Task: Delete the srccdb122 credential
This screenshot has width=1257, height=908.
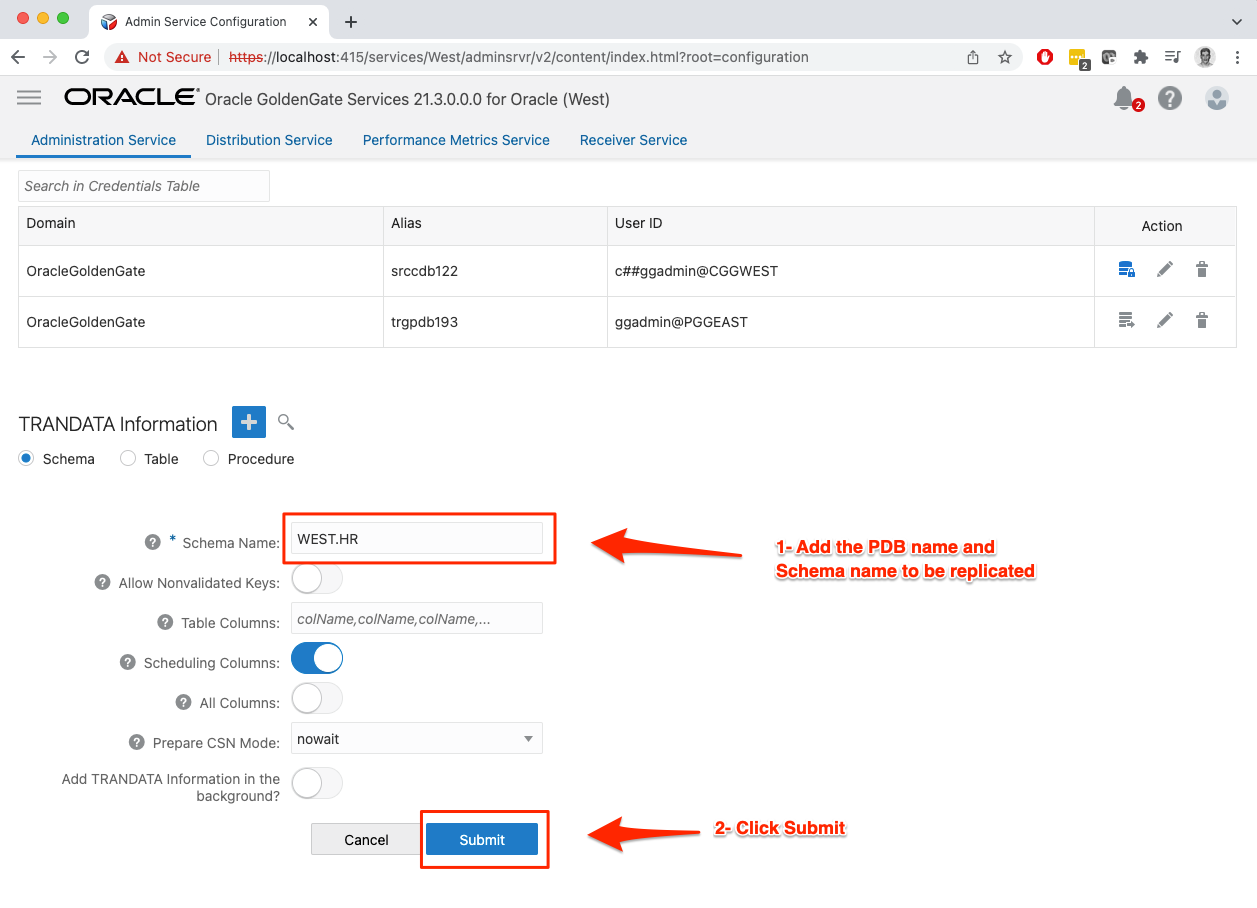Action: 1202,270
